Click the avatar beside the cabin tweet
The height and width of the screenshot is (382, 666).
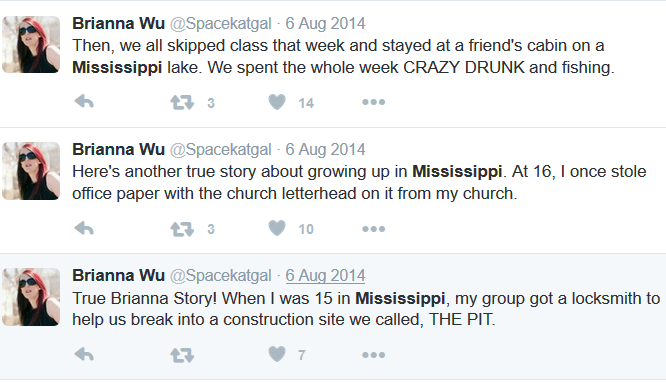(31, 45)
